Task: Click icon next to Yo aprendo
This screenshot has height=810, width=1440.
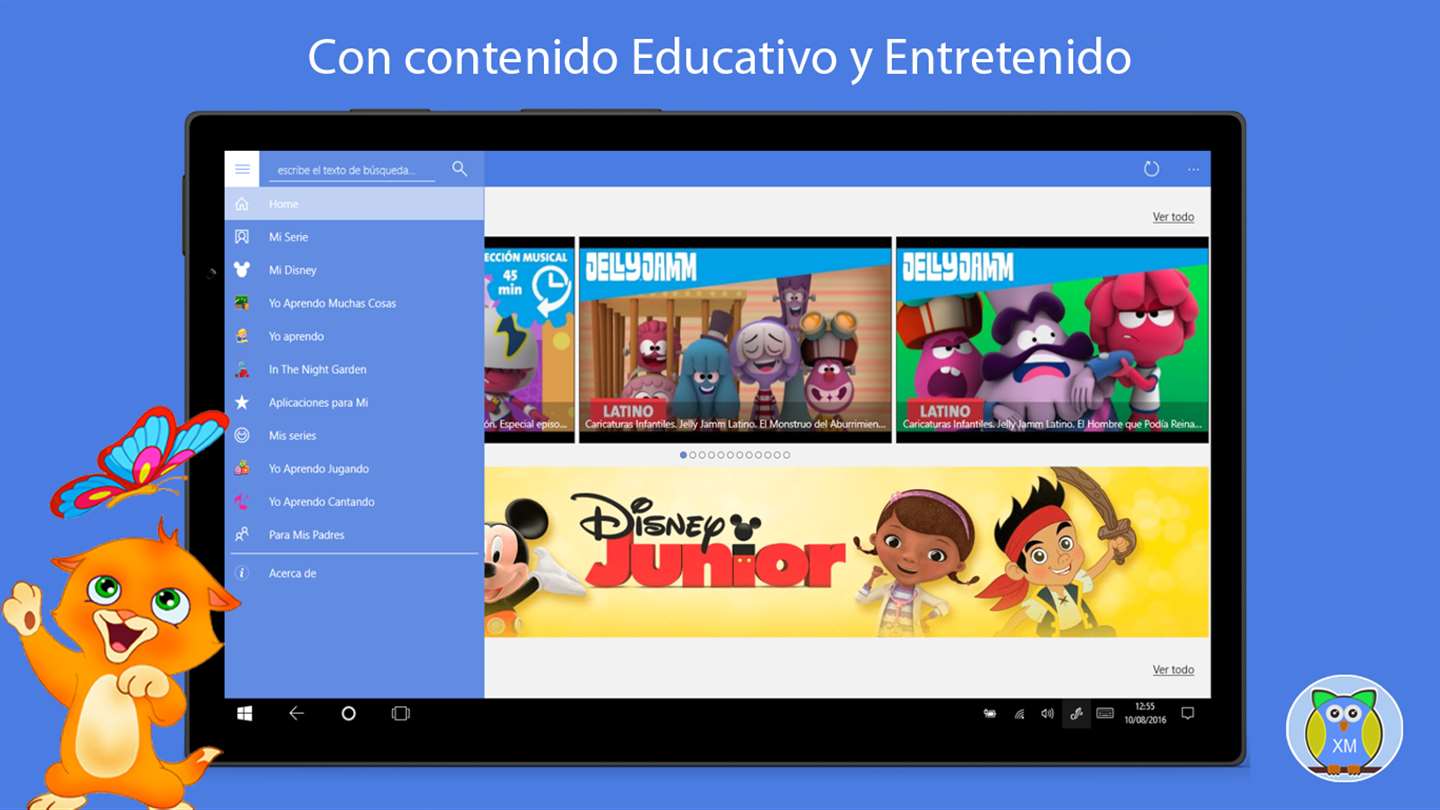Action: tap(242, 336)
